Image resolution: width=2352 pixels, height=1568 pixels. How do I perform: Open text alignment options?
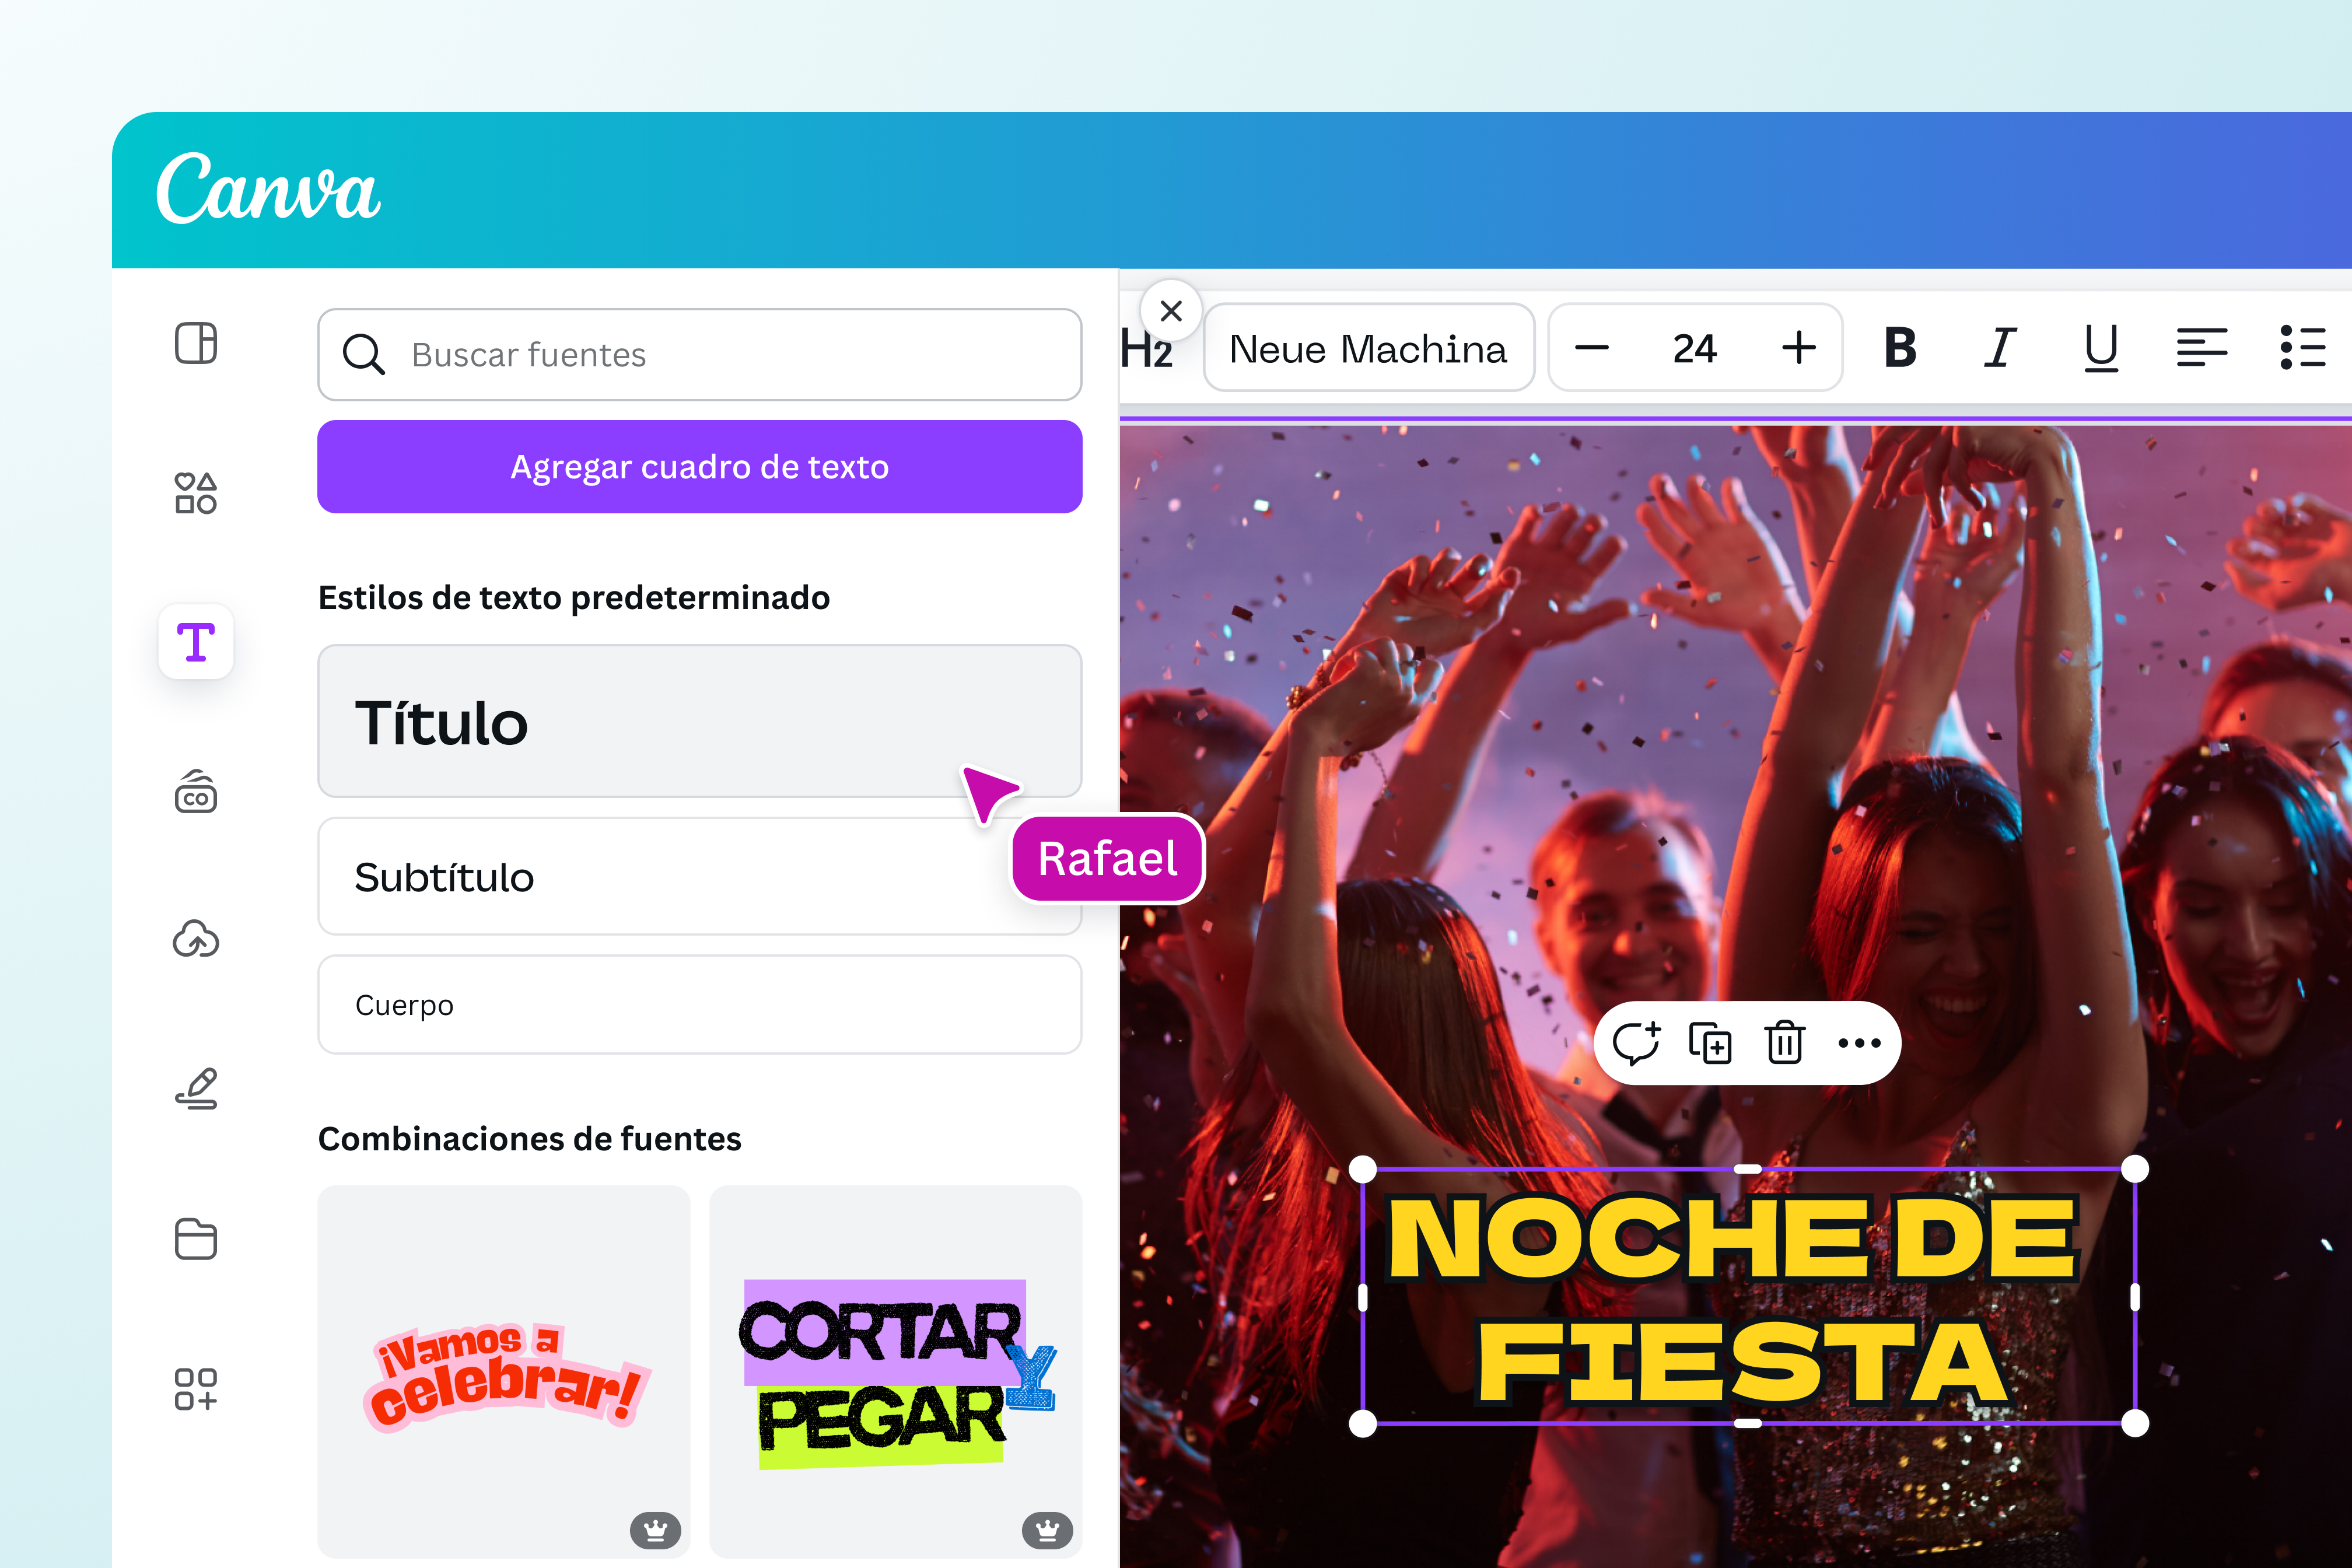coord(2202,348)
